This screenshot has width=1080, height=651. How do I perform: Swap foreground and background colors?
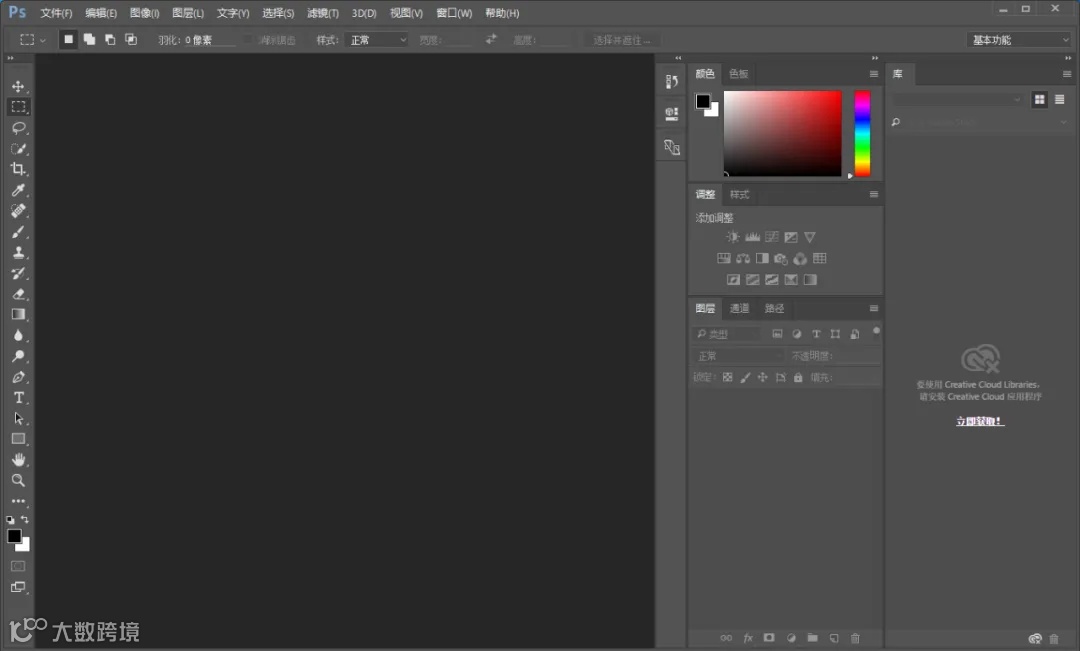(x=25, y=519)
